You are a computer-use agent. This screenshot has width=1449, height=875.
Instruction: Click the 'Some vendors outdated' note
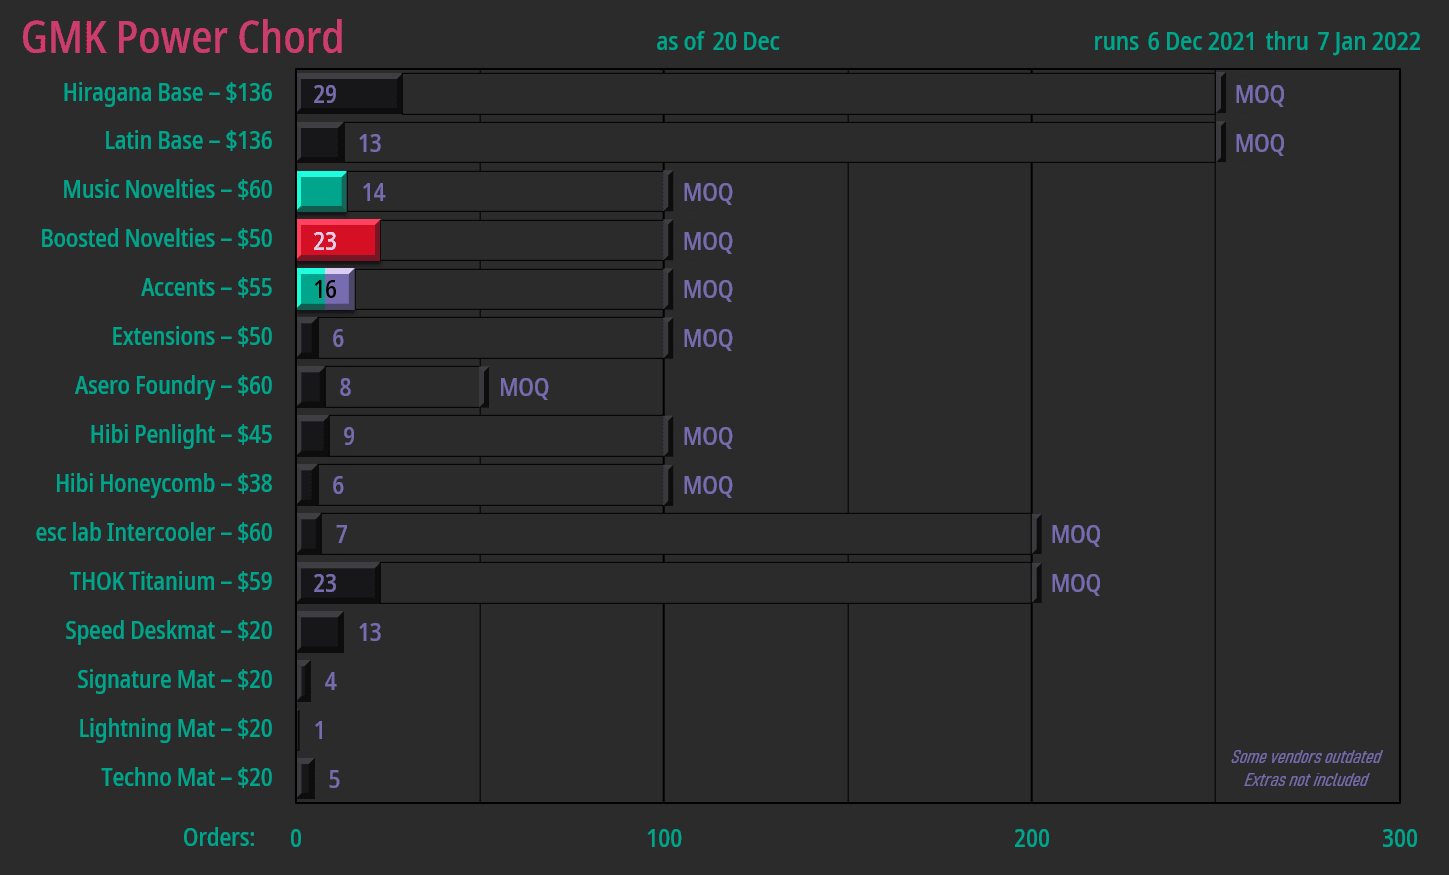[x=1305, y=757]
